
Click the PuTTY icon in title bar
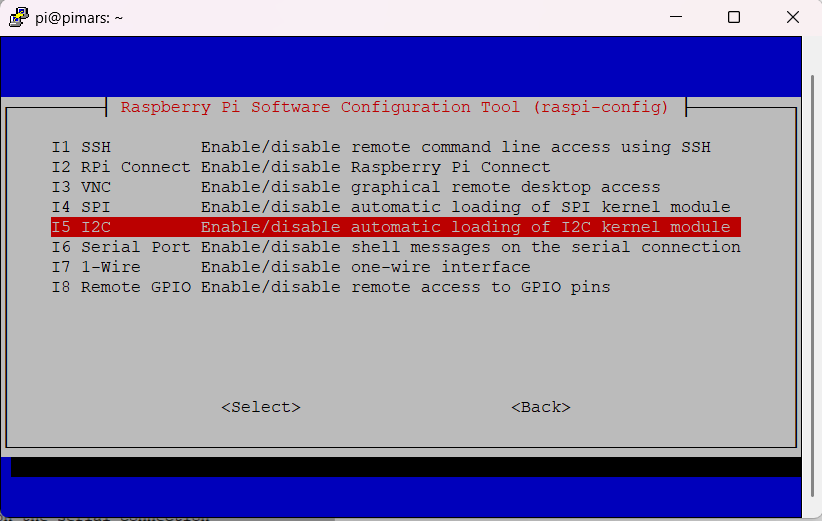[x=18, y=17]
